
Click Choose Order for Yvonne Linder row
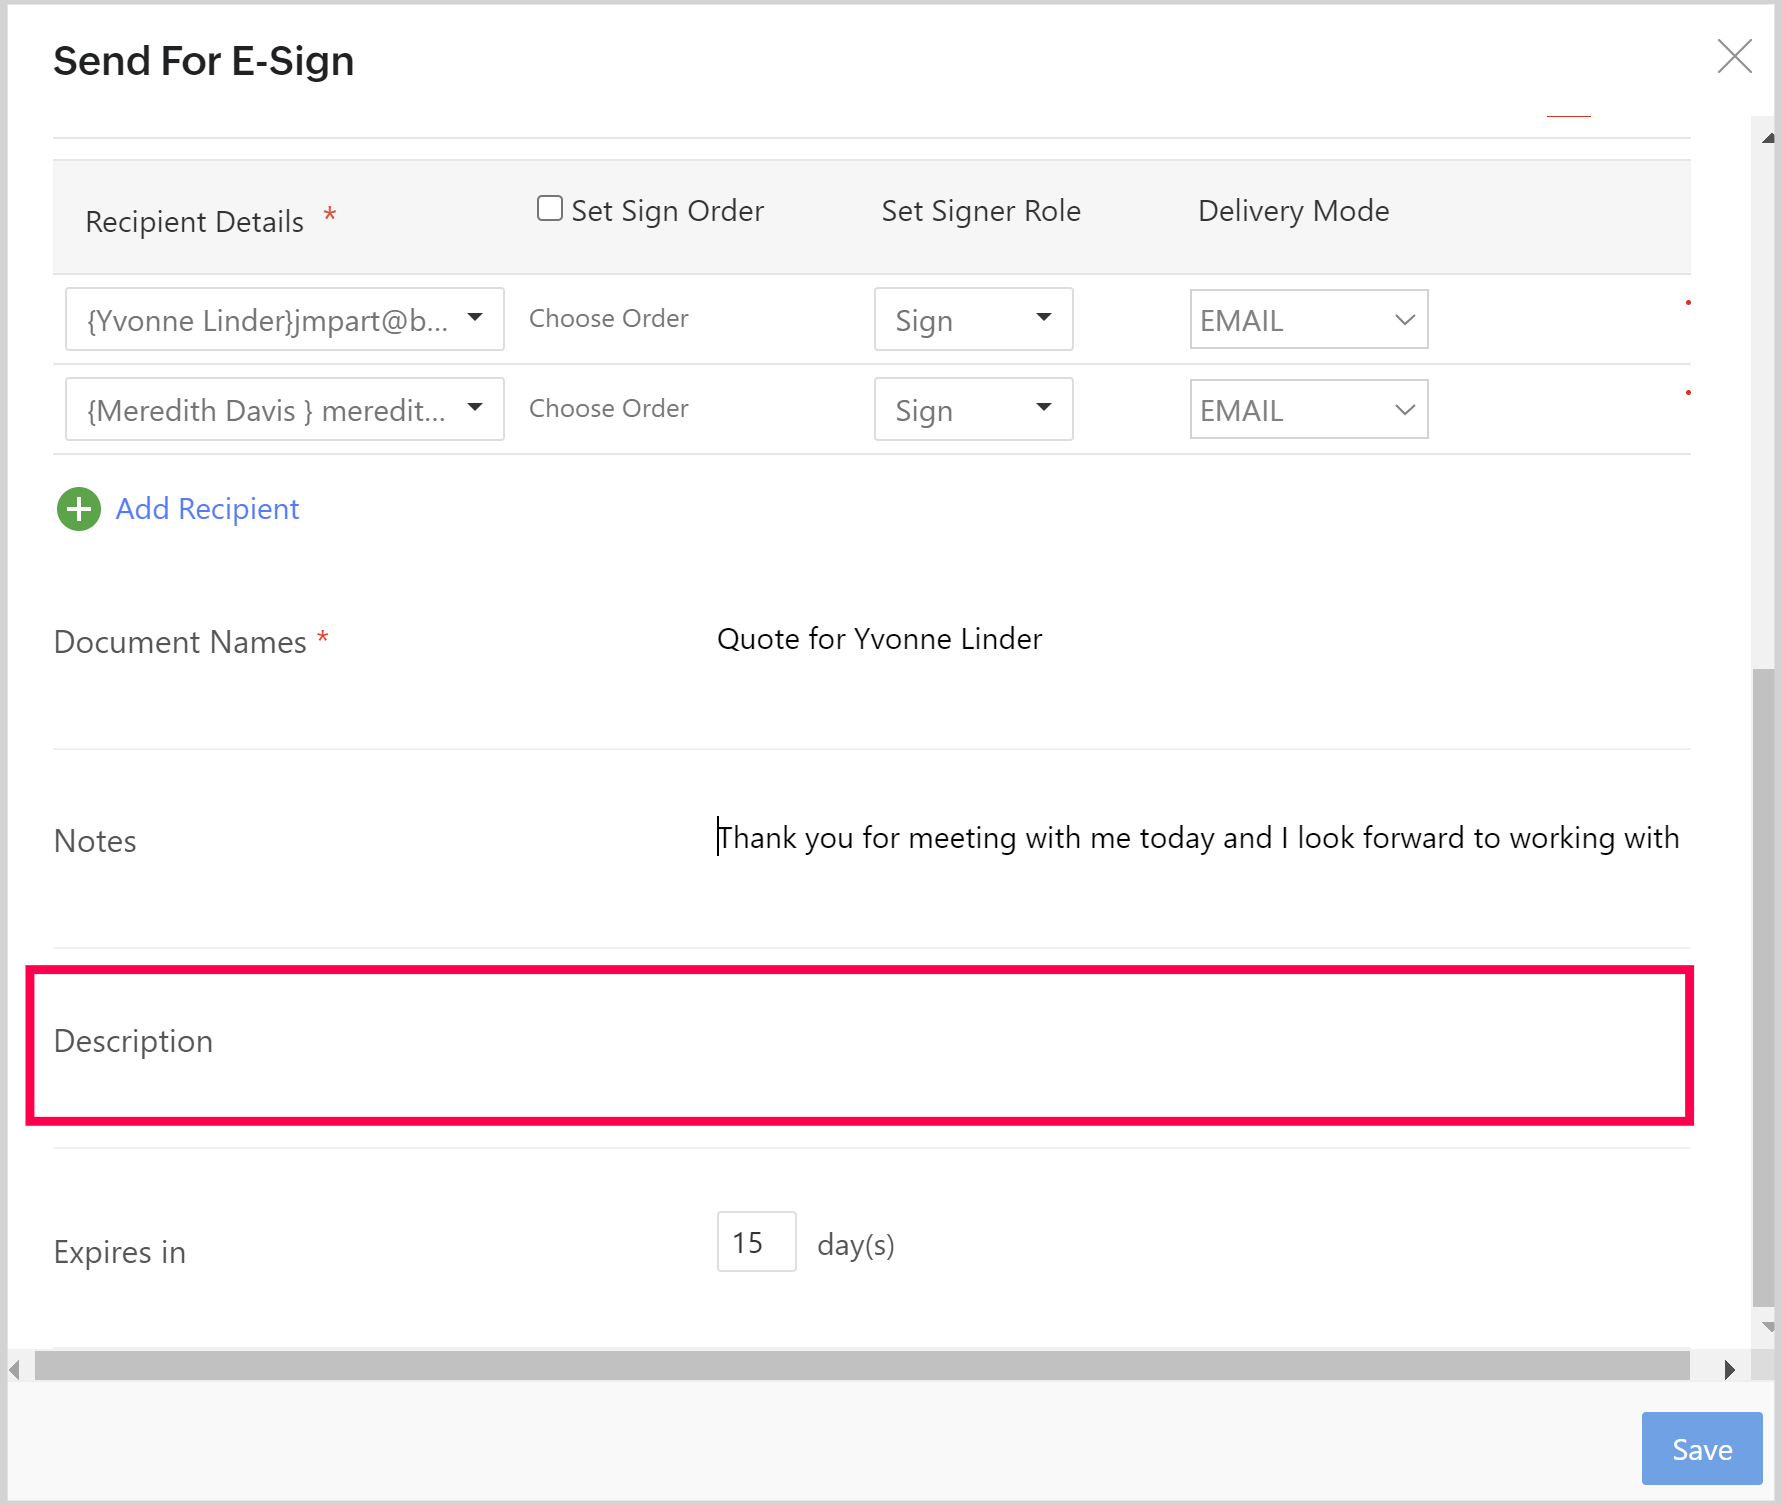pos(608,319)
